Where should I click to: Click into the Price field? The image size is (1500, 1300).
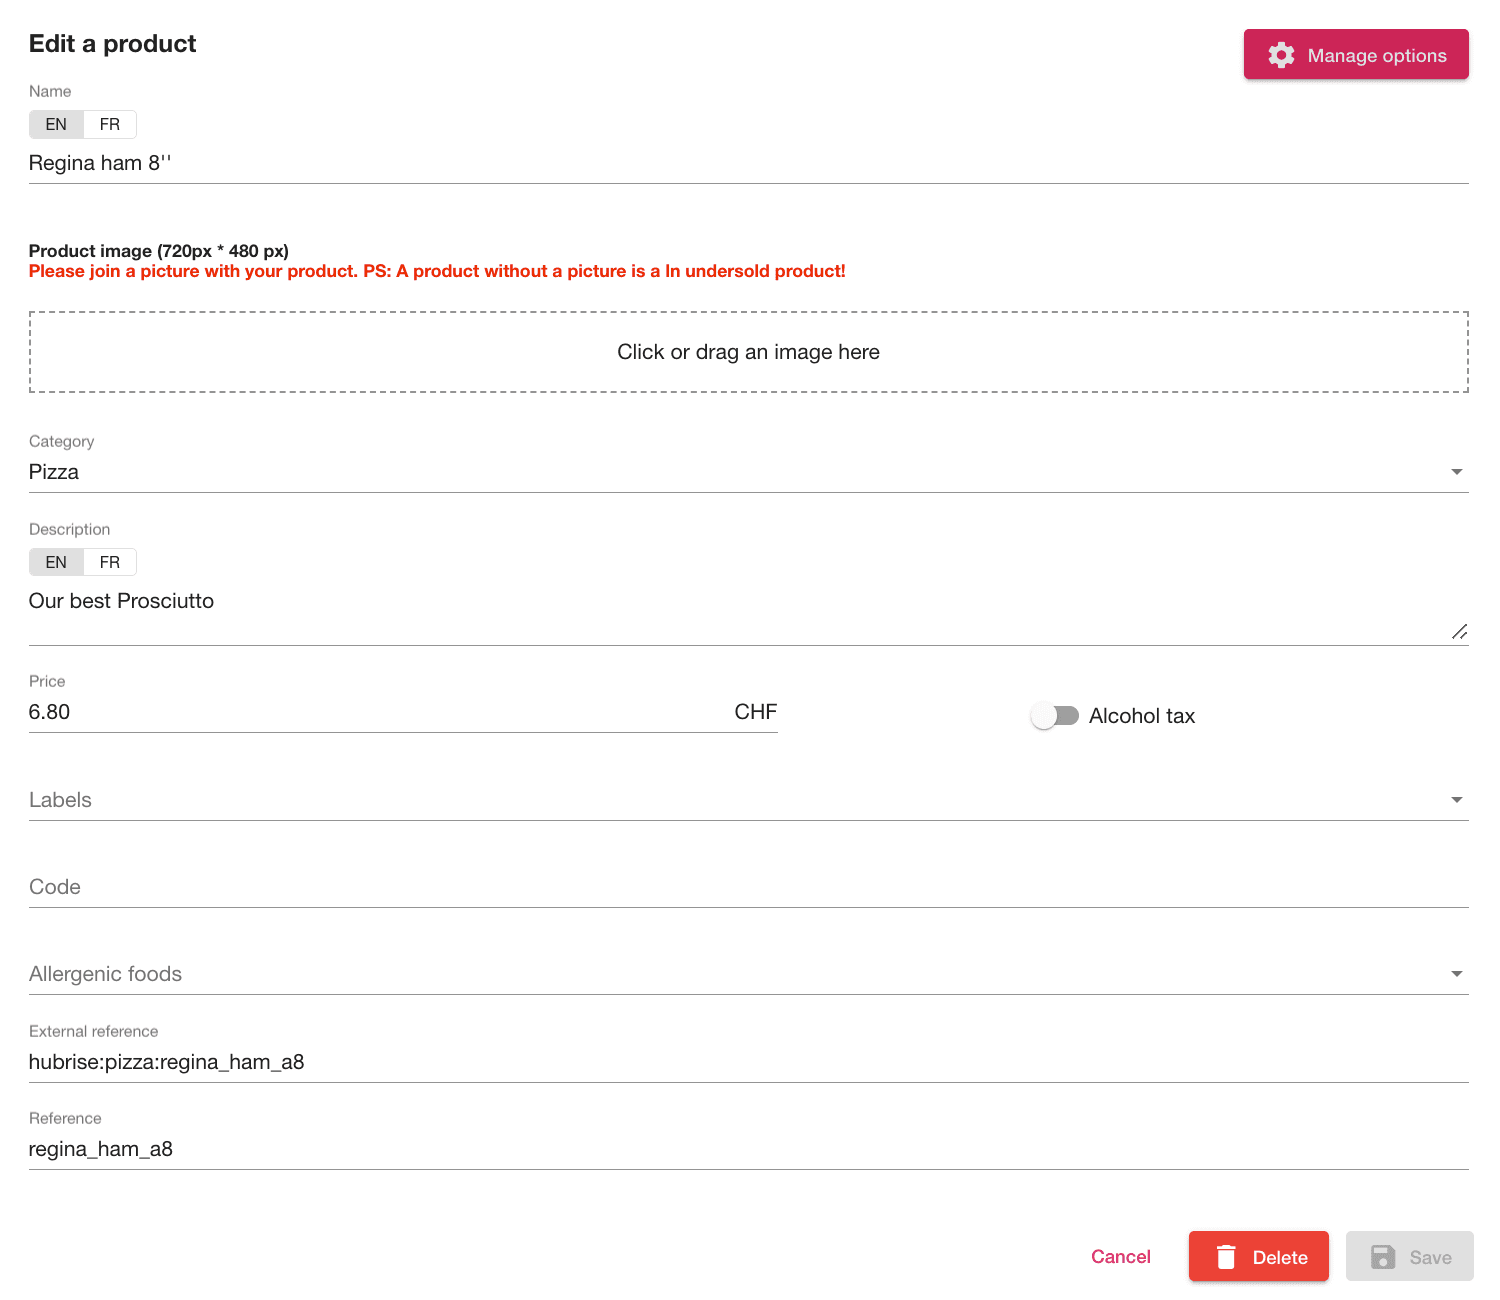(380, 712)
